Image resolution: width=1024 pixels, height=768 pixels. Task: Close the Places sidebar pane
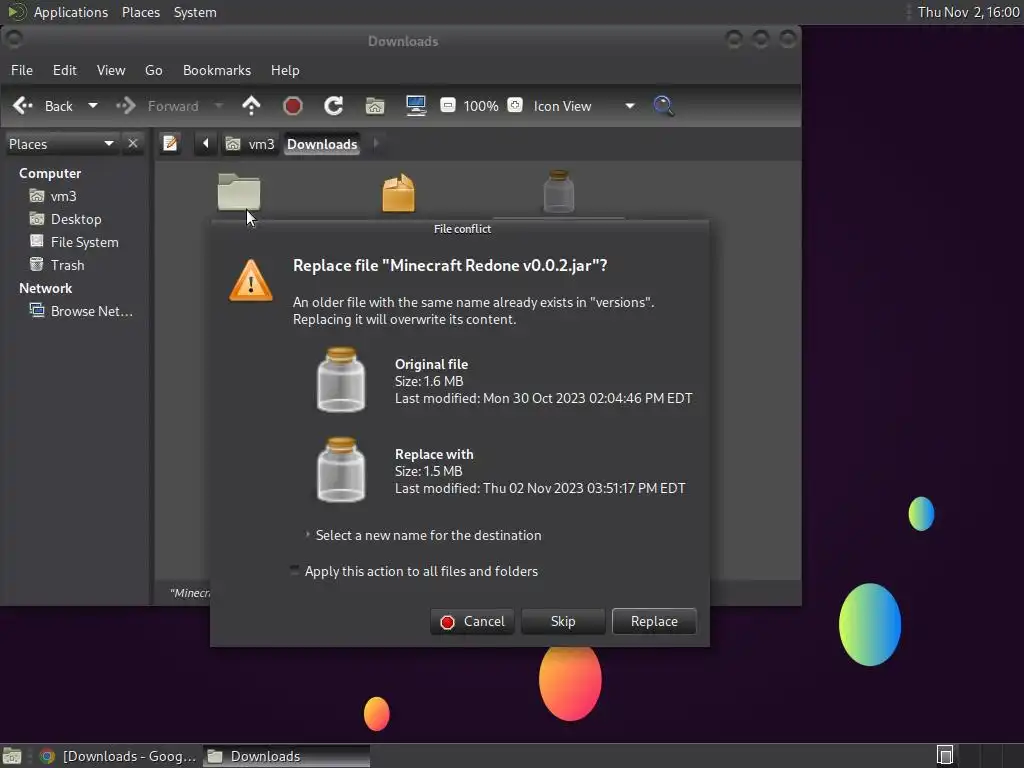(x=133, y=143)
